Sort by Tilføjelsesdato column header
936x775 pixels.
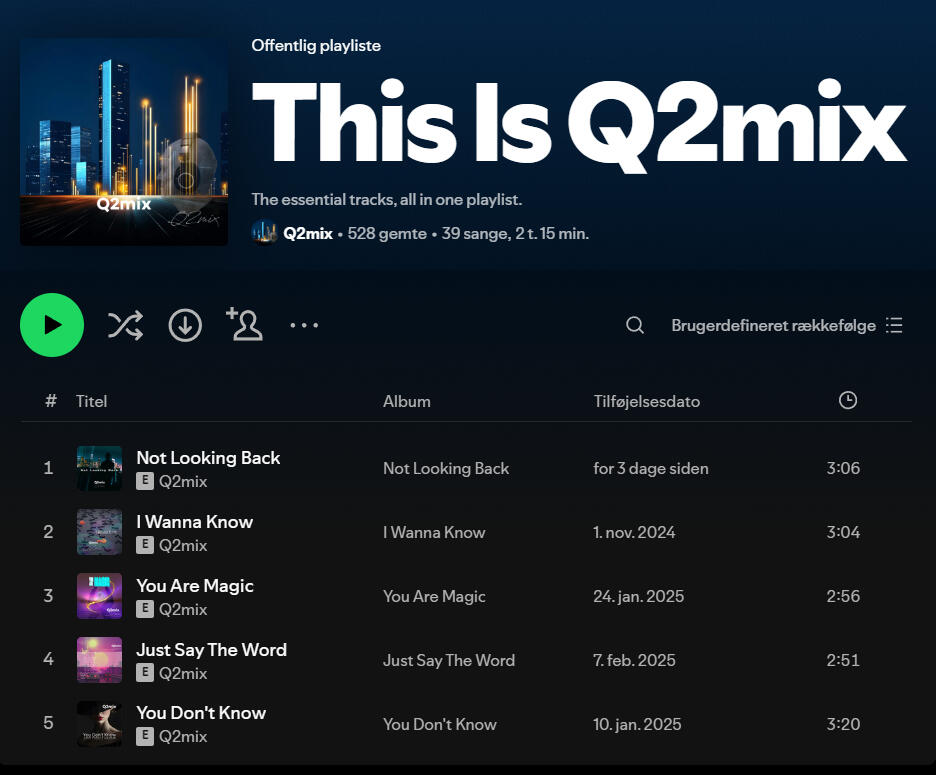pyautogui.click(x=646, y=401)
